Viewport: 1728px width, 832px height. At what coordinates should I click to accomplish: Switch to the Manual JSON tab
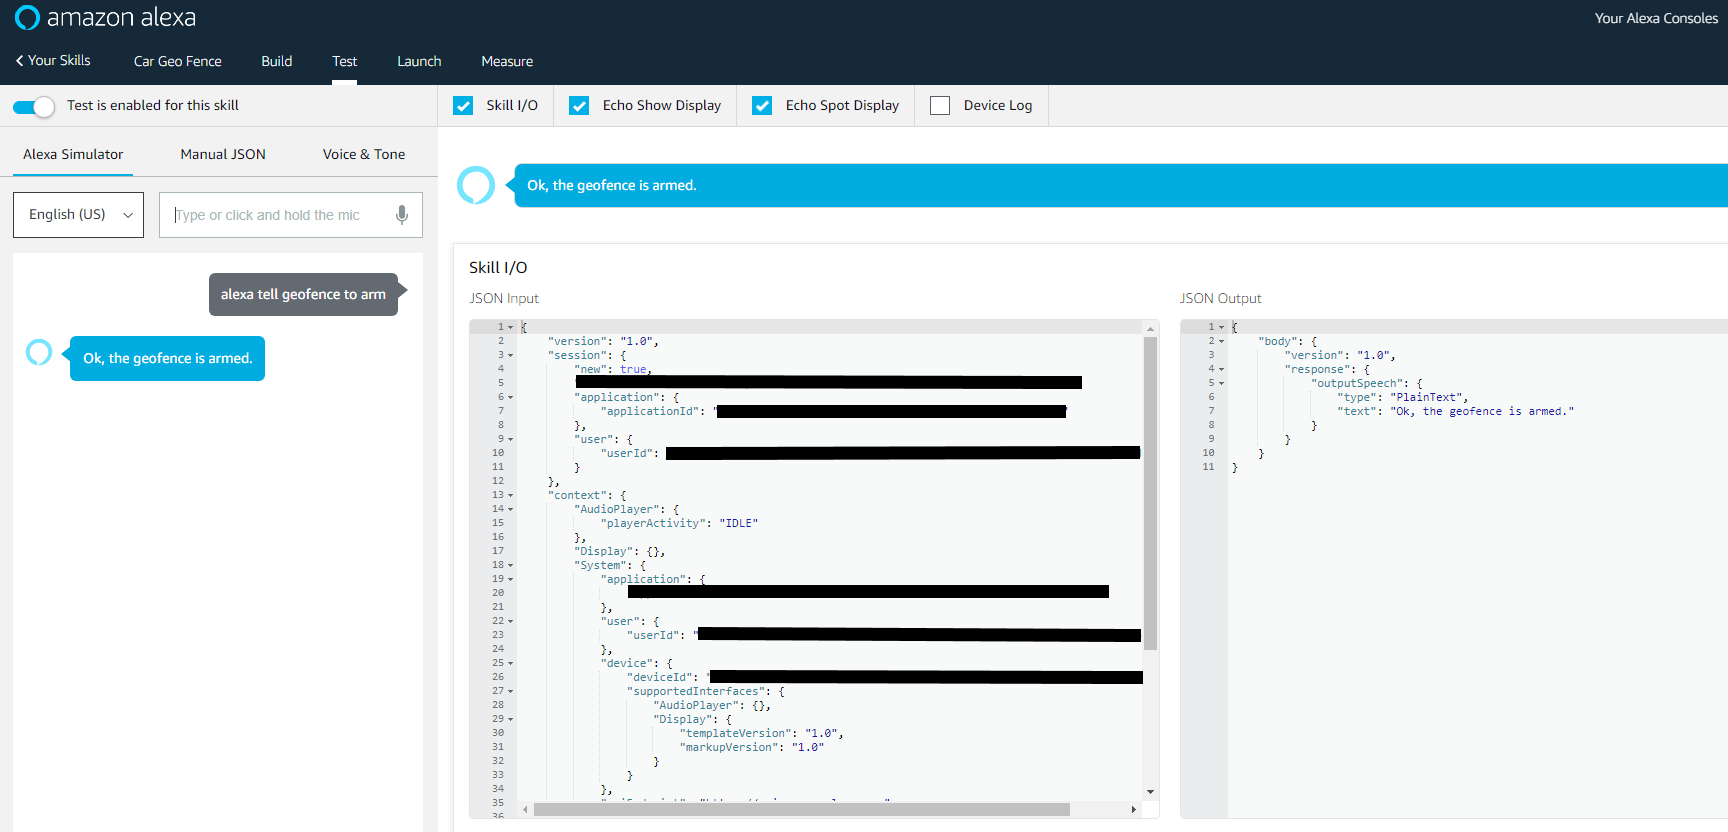[223, 154]
